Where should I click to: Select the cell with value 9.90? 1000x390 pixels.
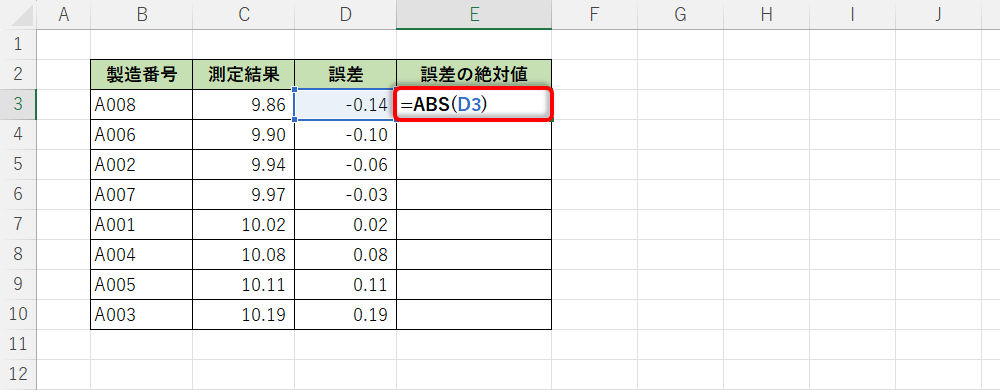pyautogui.click(x=243, y=134)
